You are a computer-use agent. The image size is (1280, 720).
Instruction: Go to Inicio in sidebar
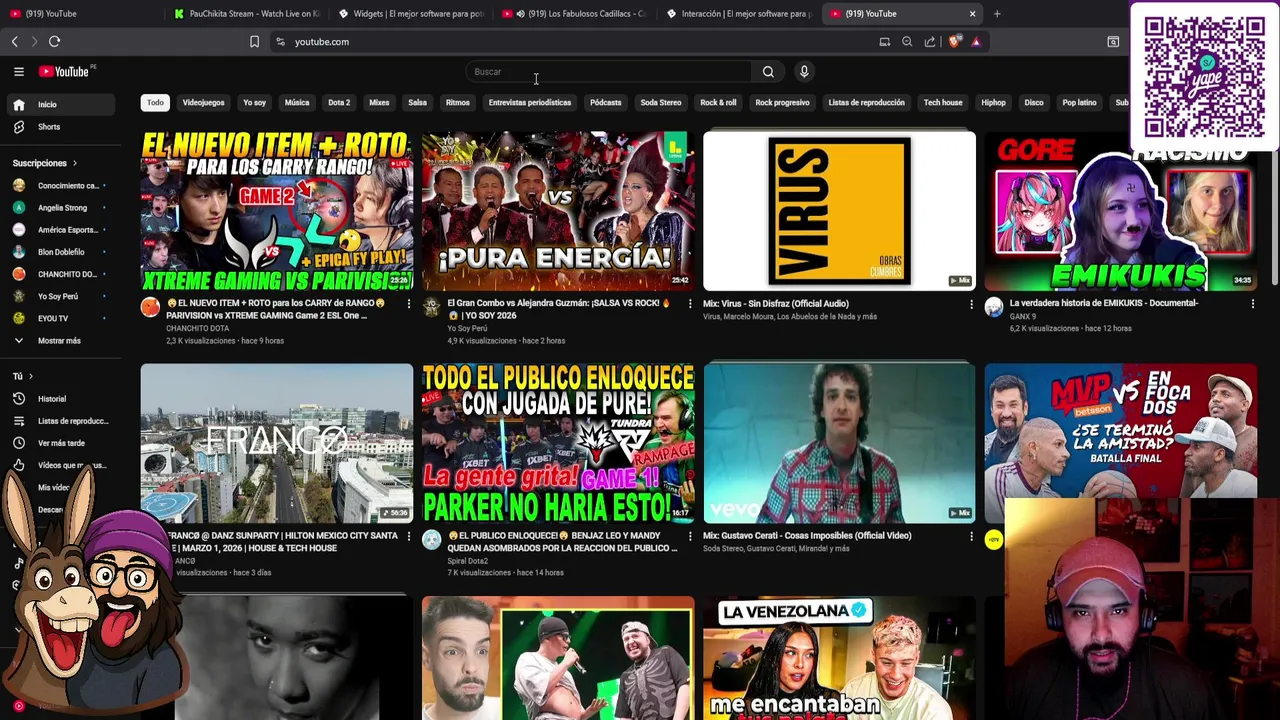(x=60, y=105)
